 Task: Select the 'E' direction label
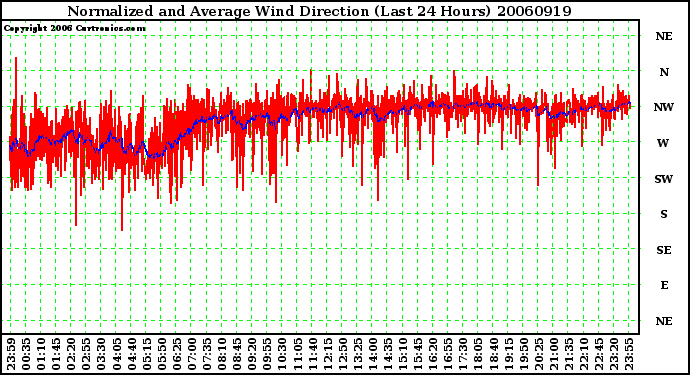[x=664, y=286]
